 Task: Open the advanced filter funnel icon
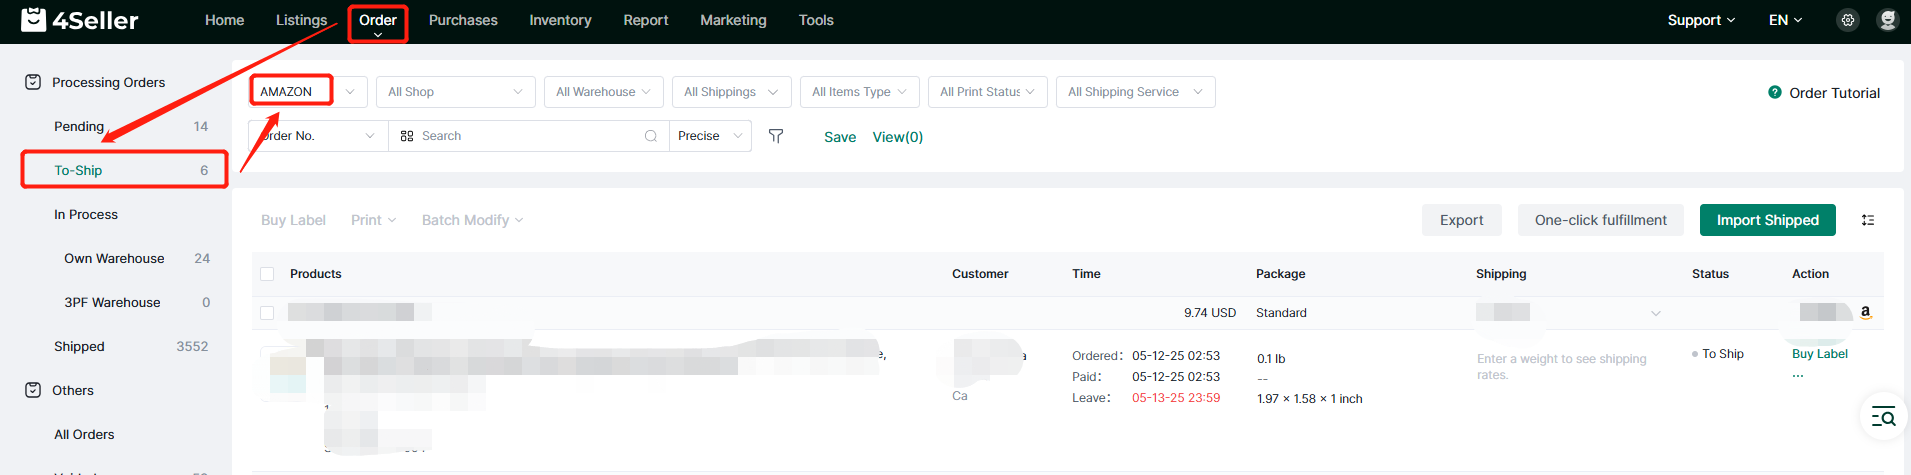point(776,136)
